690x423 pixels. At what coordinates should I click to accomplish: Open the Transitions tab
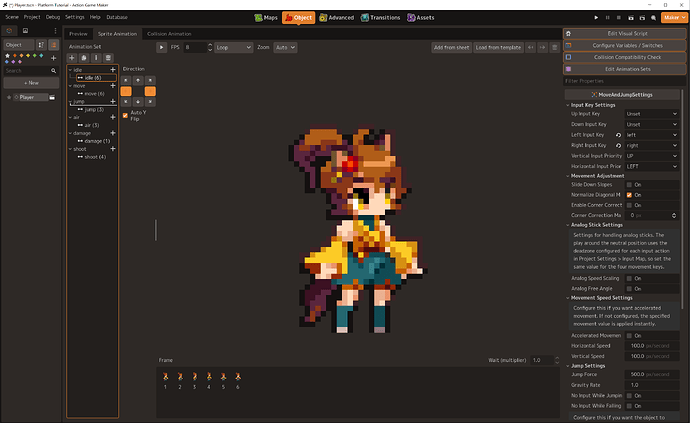pyautogui.click(x=381, y=18)
